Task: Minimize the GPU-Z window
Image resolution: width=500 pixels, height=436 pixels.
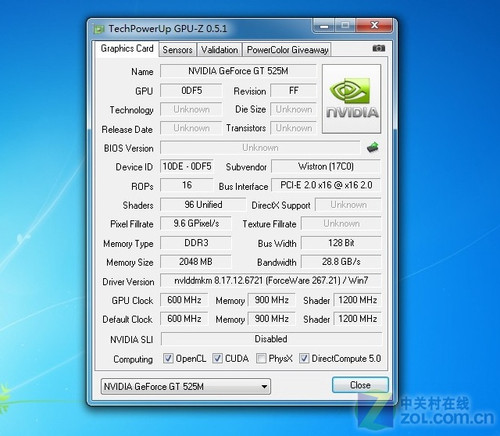Action: (324, 26)
